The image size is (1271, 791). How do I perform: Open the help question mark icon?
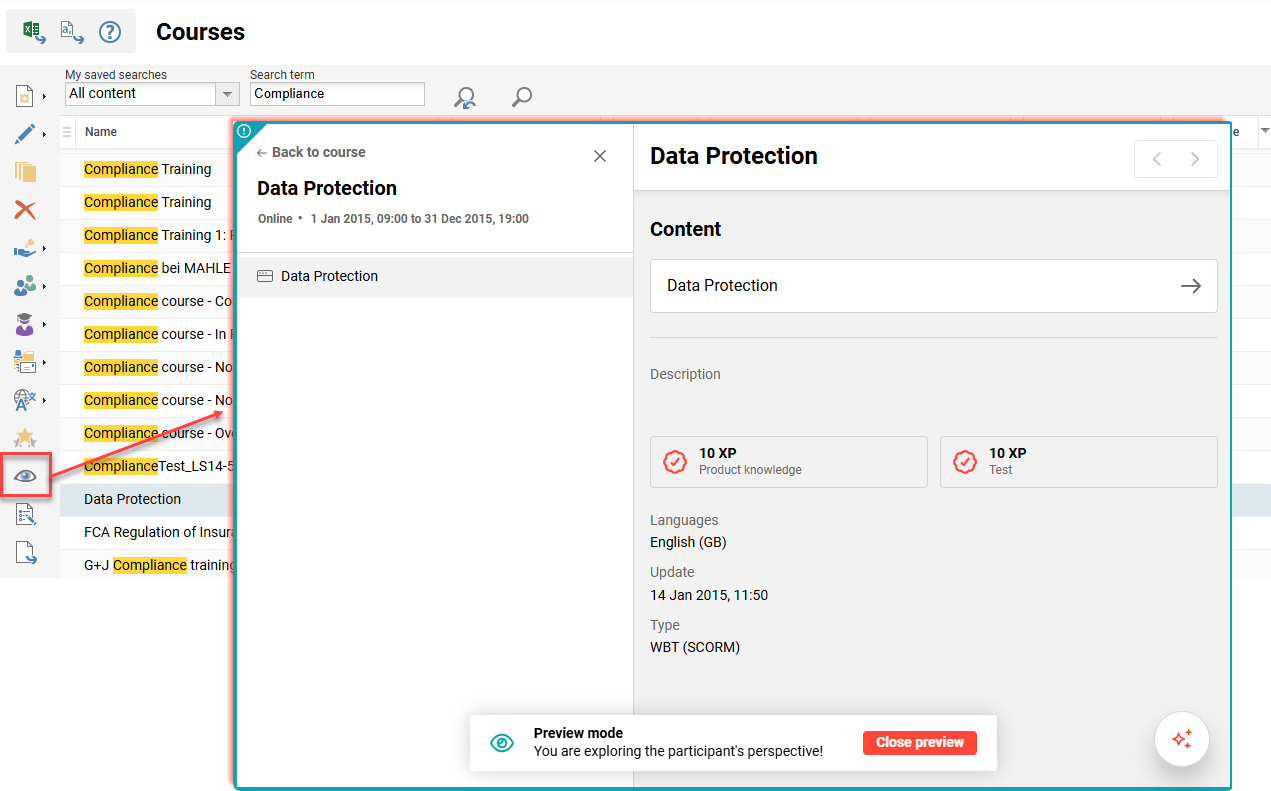point(110,32)
